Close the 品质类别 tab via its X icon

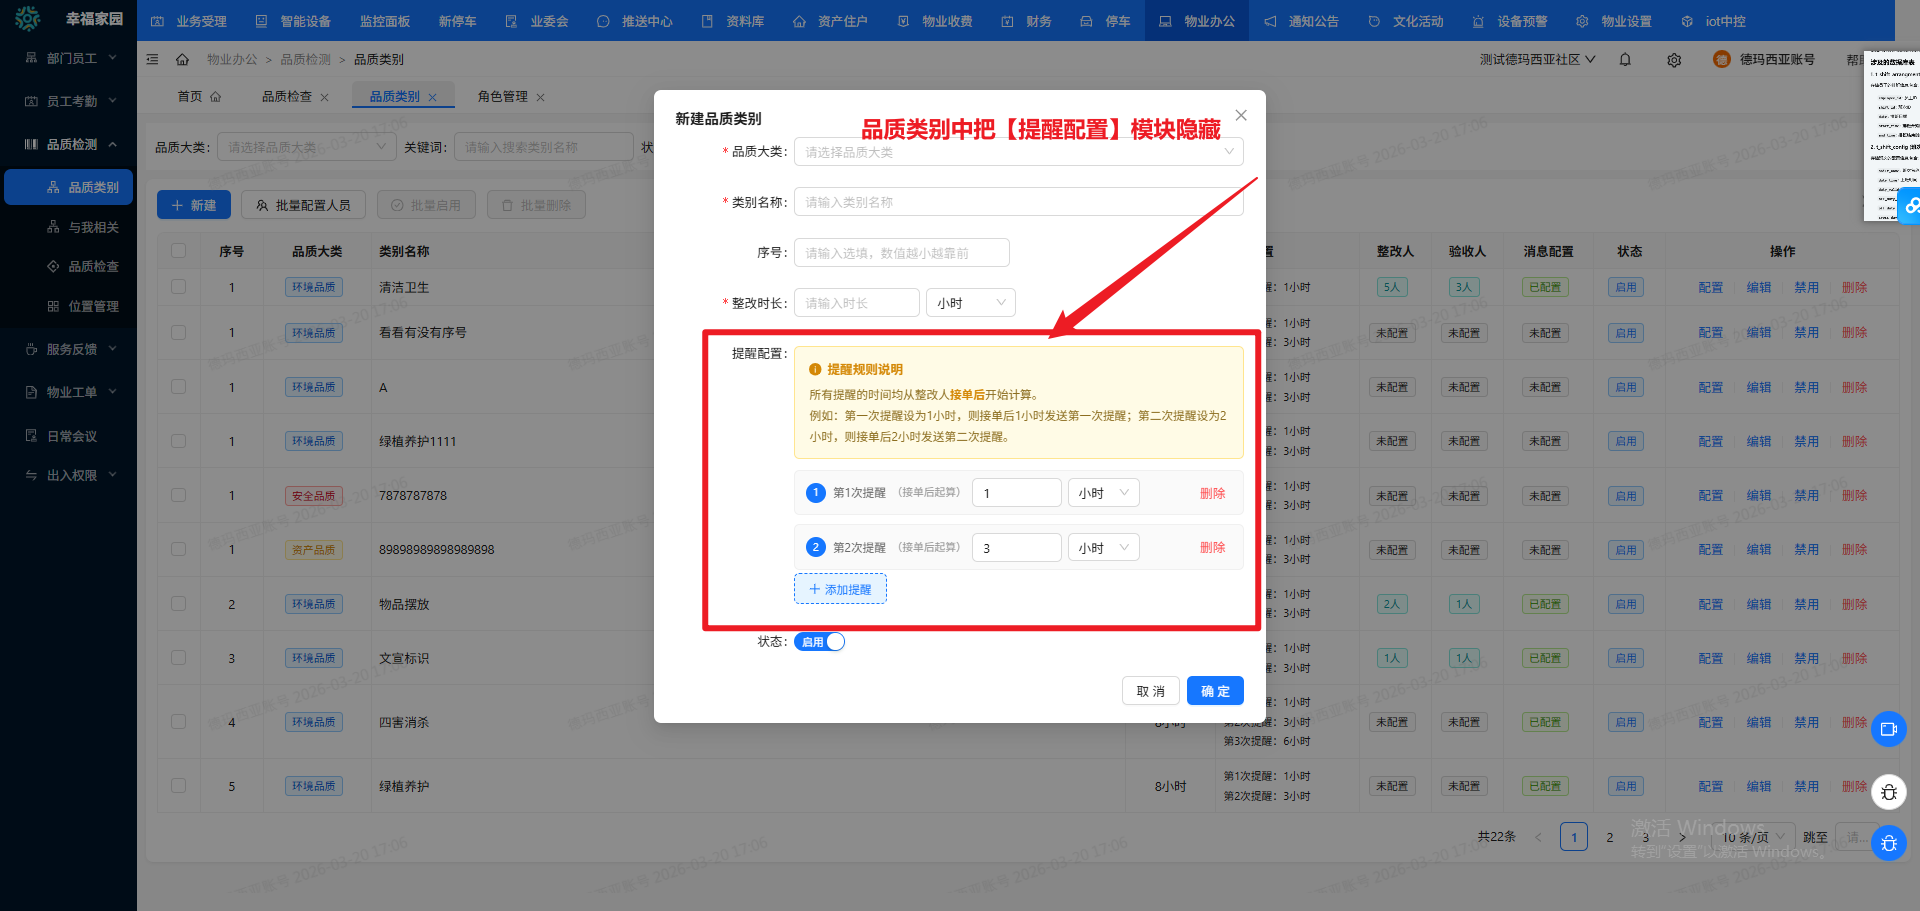coord(433,97)
